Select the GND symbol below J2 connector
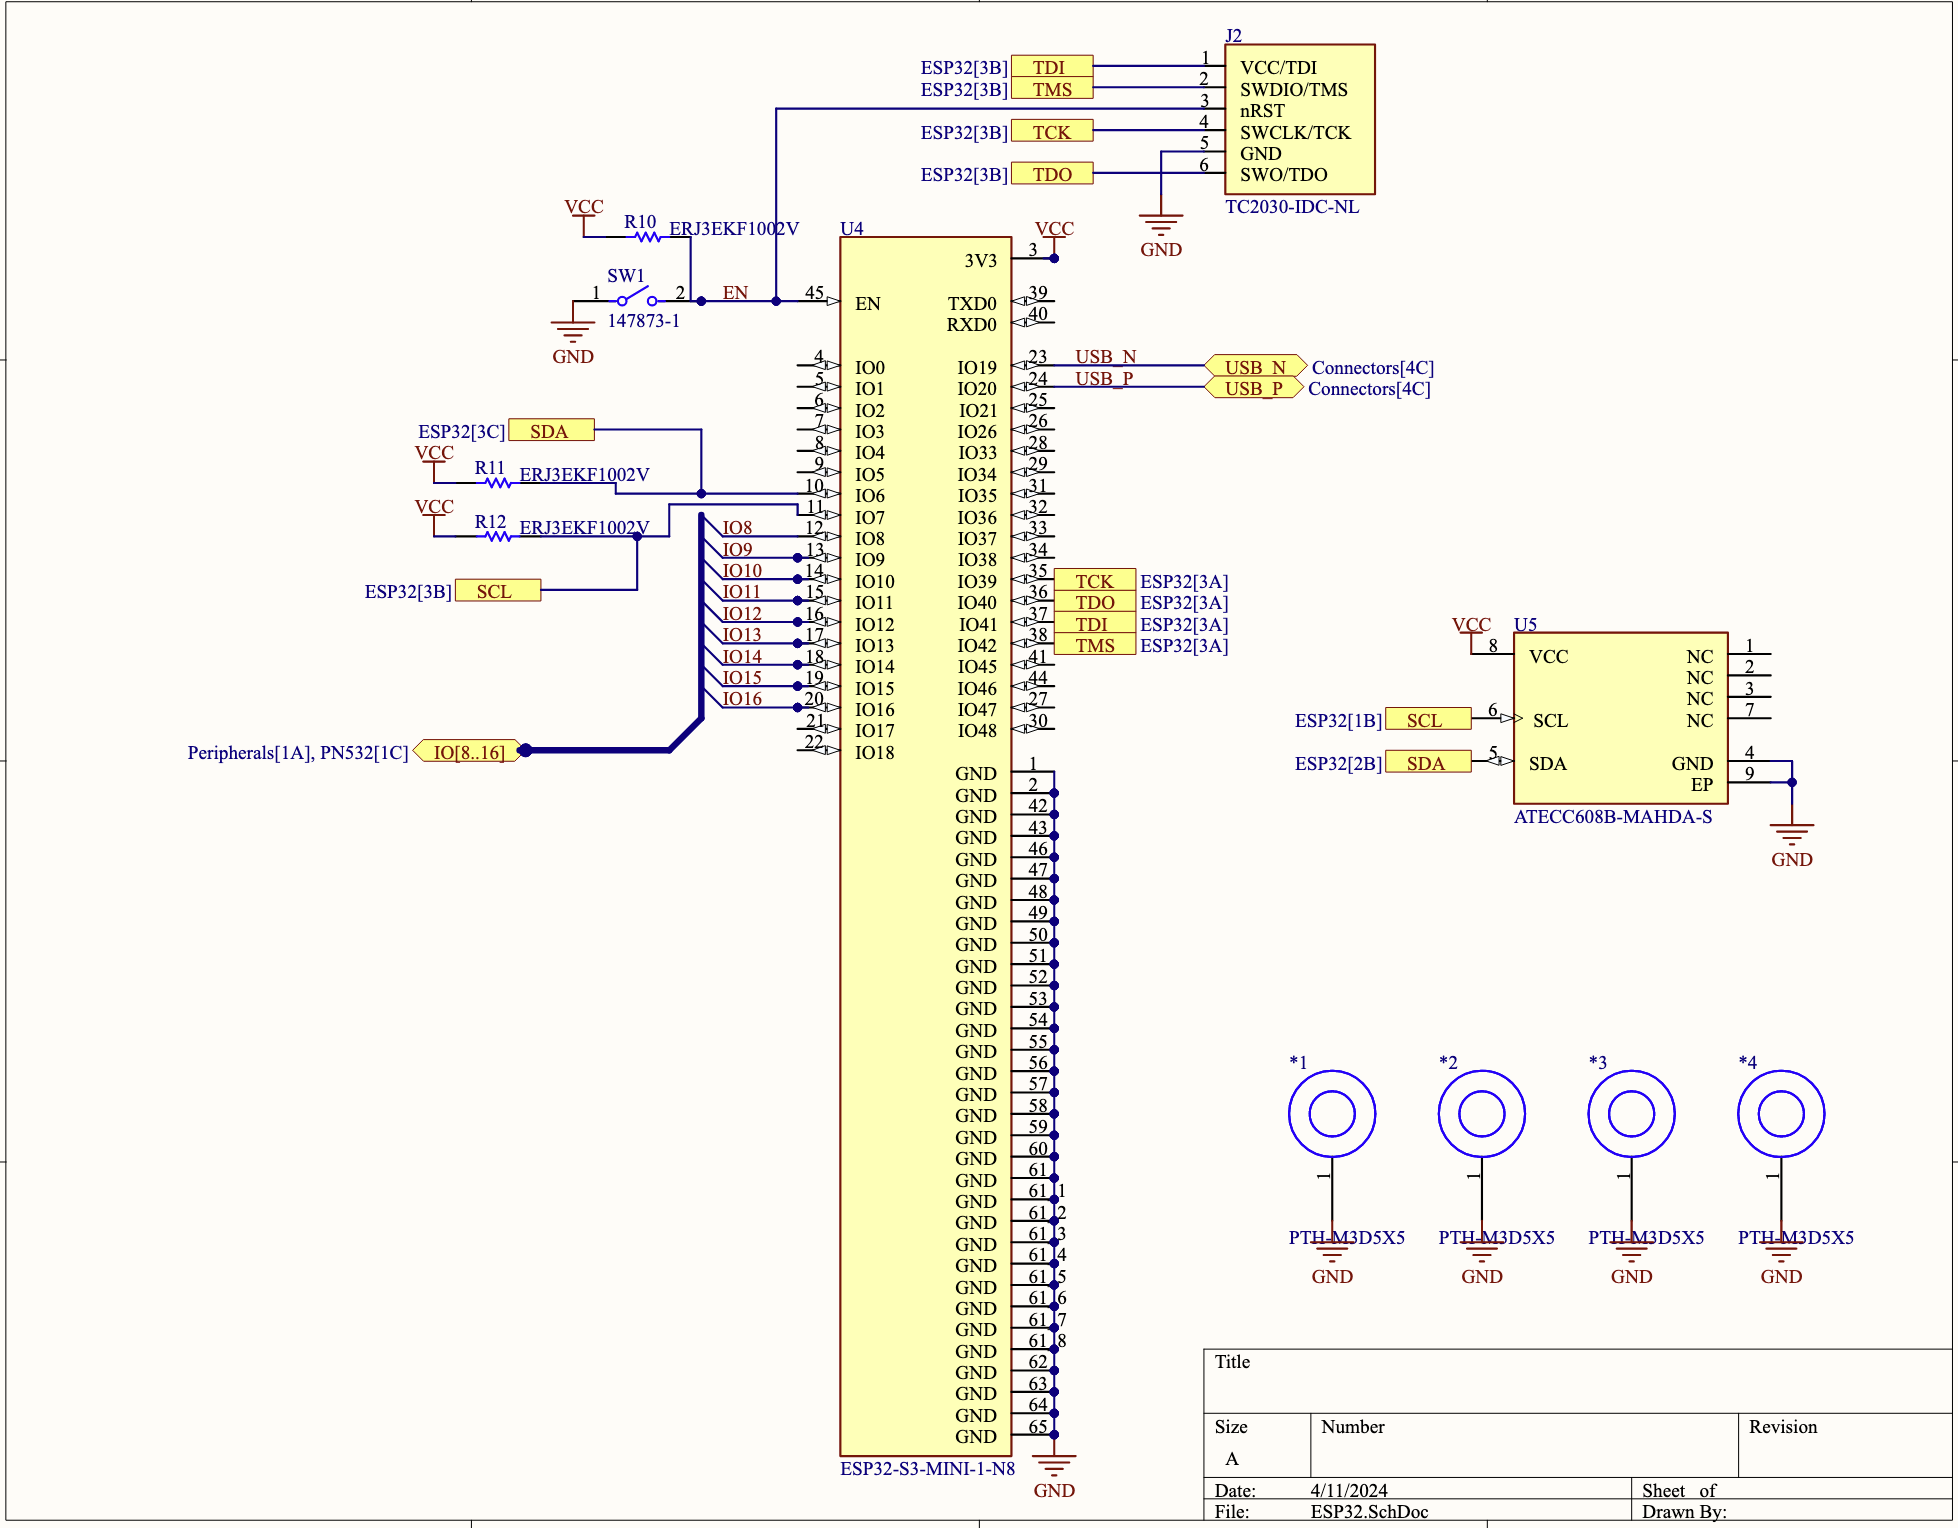Image resolution: width=1958 pixels, height=1528 pixels. 1160,226
